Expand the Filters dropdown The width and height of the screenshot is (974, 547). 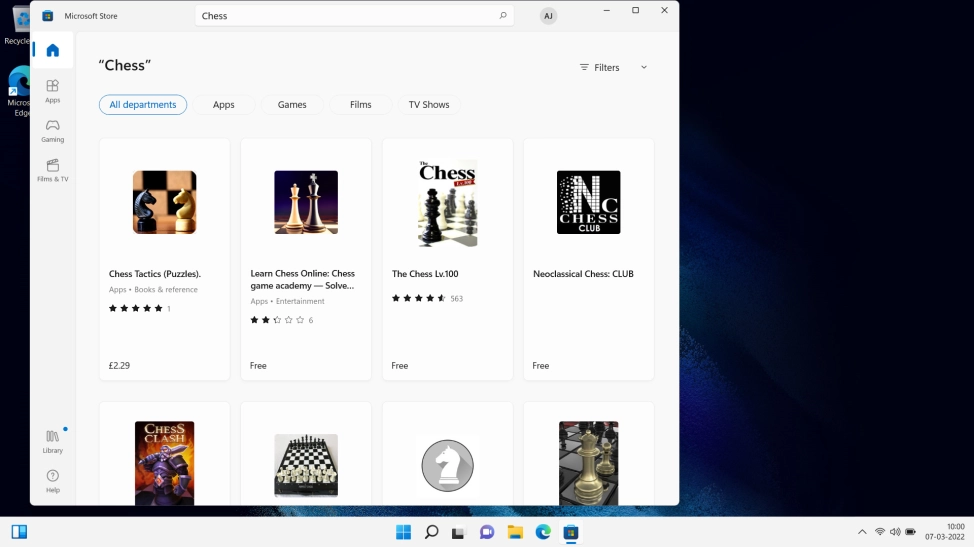tap(613, 67)
